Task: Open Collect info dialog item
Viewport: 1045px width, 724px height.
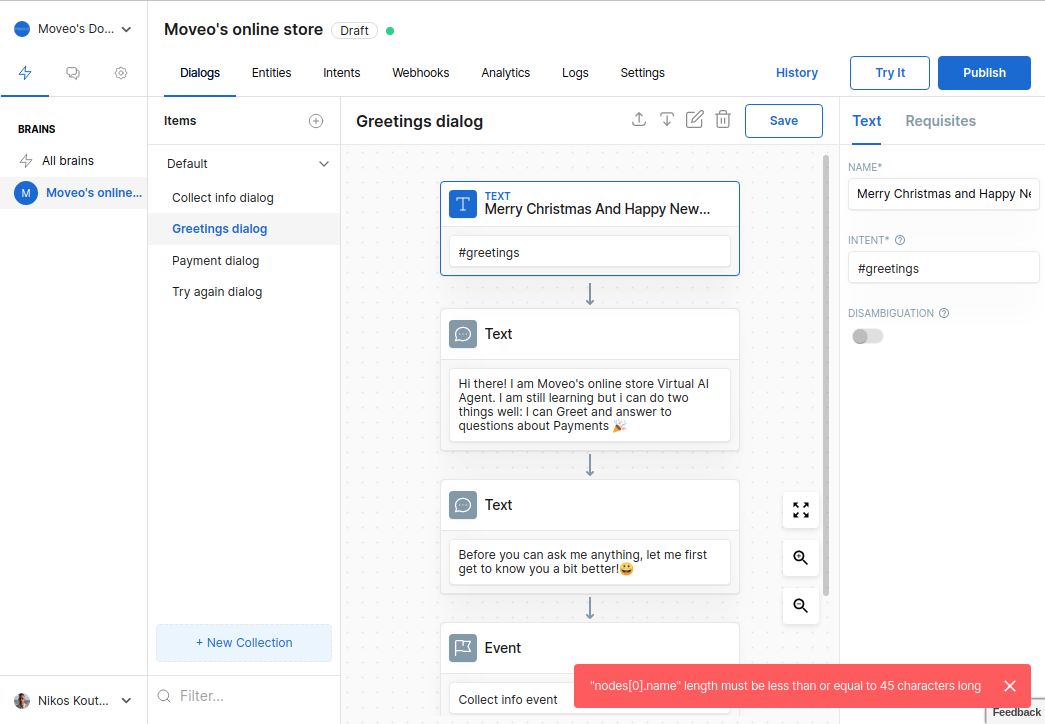Action: pyautogui.click(x=244, y=198)
